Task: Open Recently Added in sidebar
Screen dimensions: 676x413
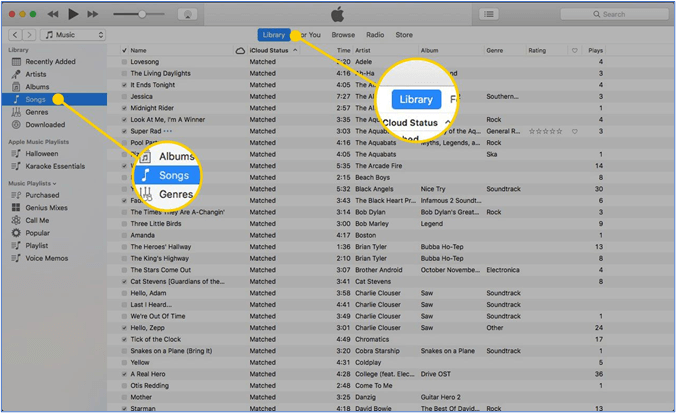Action: pos(51,61)
